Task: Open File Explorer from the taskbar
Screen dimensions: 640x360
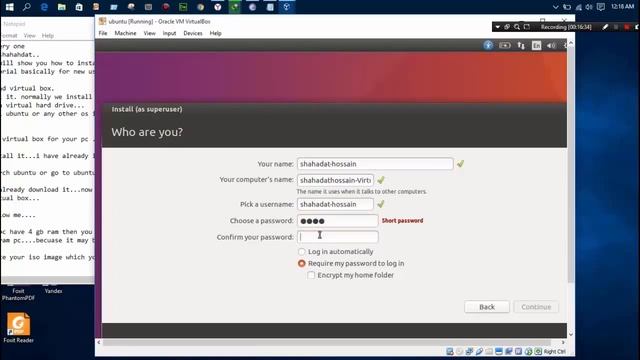Action: pyautogui.click(x=62, y=7)
